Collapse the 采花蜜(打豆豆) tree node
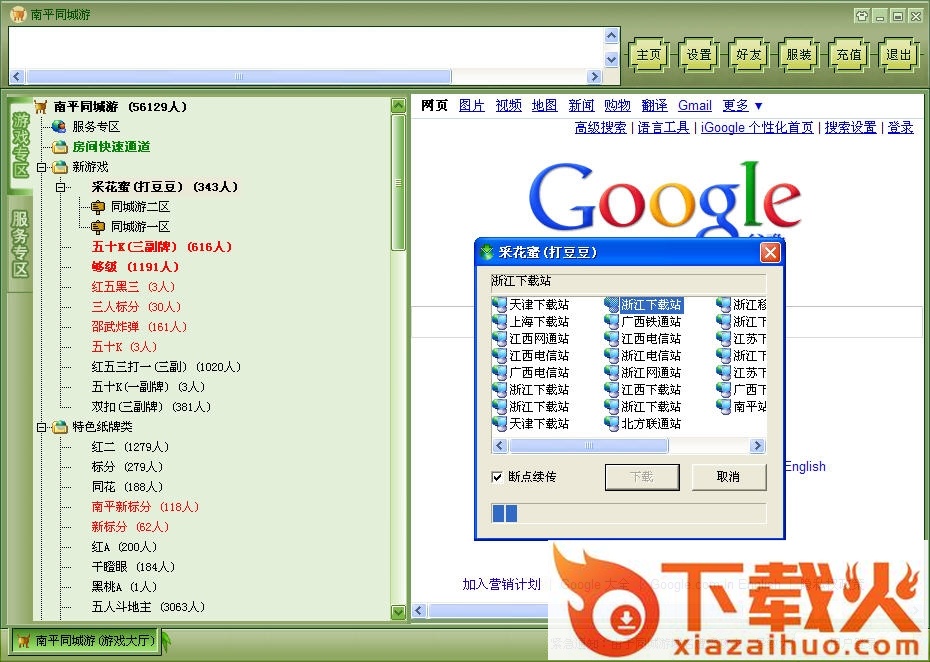Viewport: 930px width, 662px height. click(60, 187)
